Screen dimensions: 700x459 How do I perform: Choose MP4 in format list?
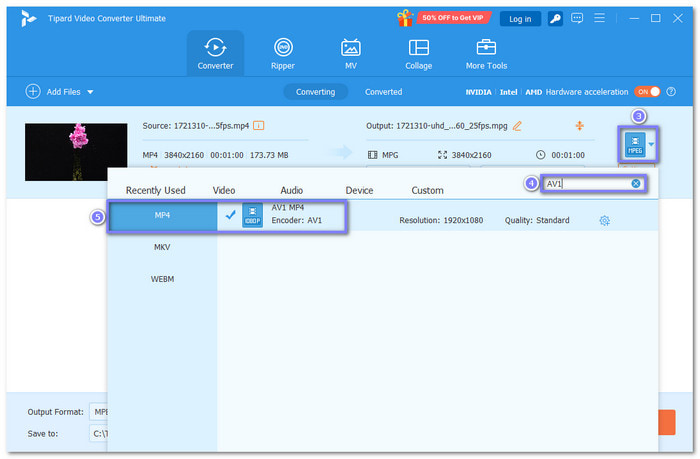coord(162,215)
